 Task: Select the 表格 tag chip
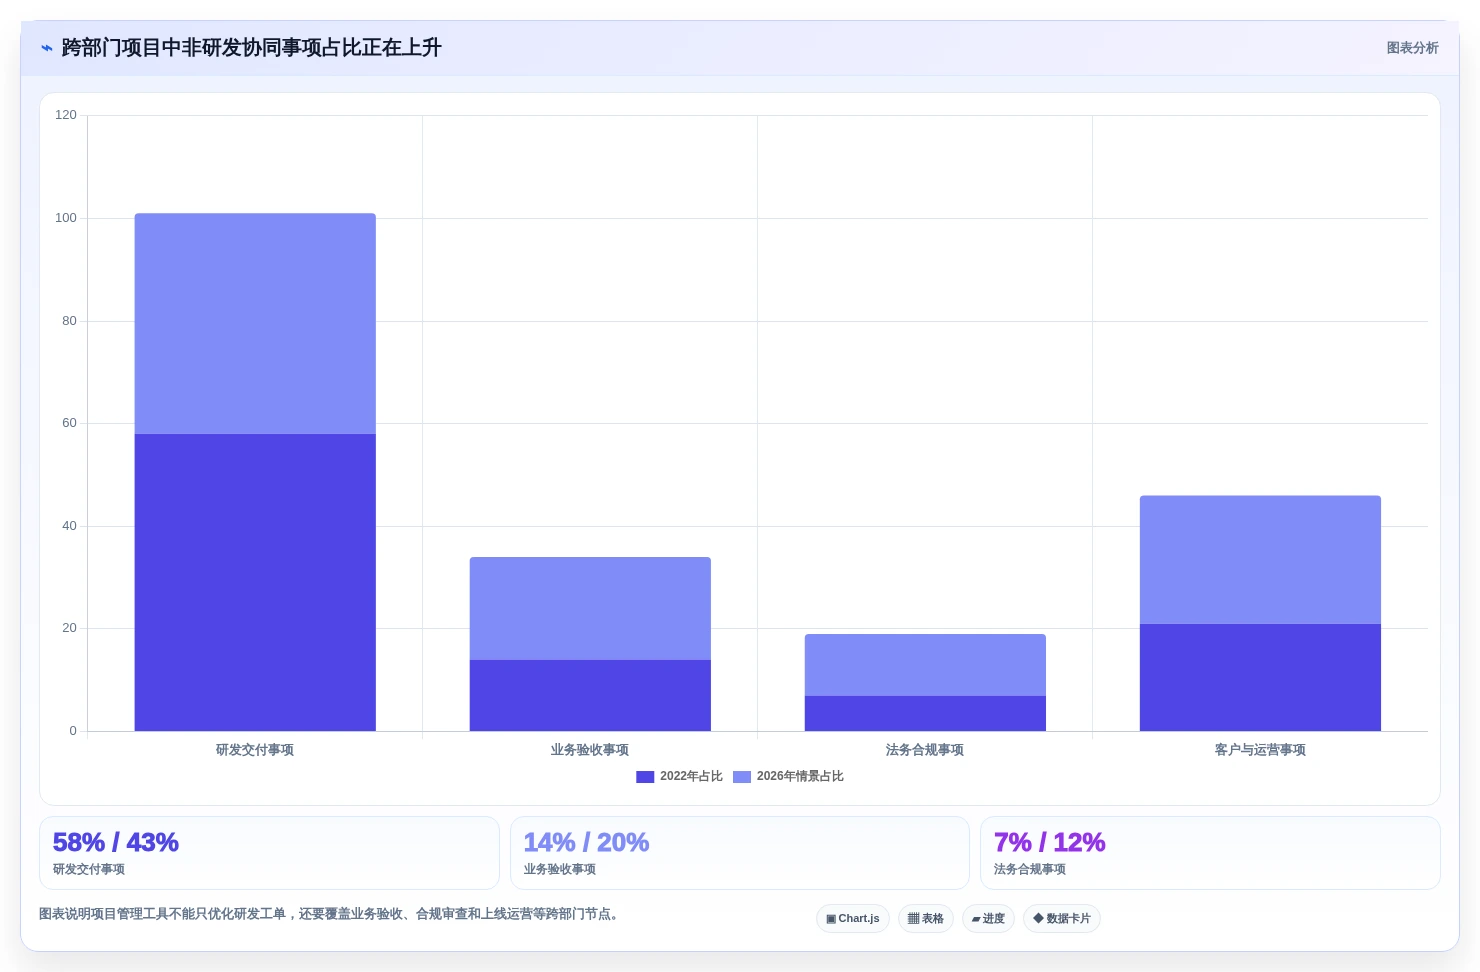(x=926, y=918)
